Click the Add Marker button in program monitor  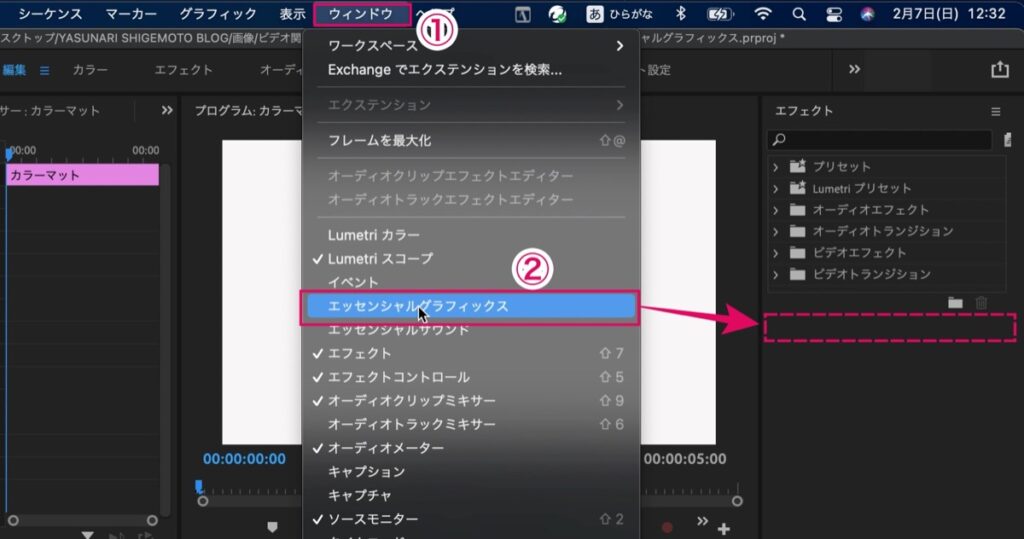click(272, 527)
